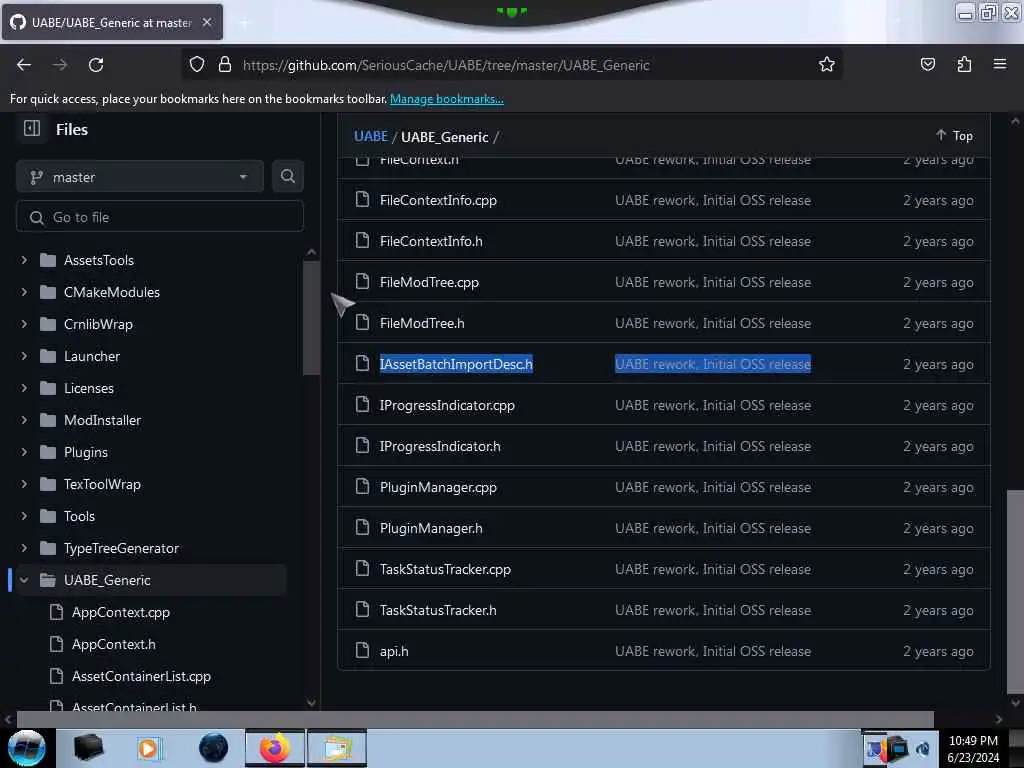The height and width of the screenshot is (768, 1024).
Task: Expand the TypeTreeGenerator folder chevron
Action: [x=24, y=548]
